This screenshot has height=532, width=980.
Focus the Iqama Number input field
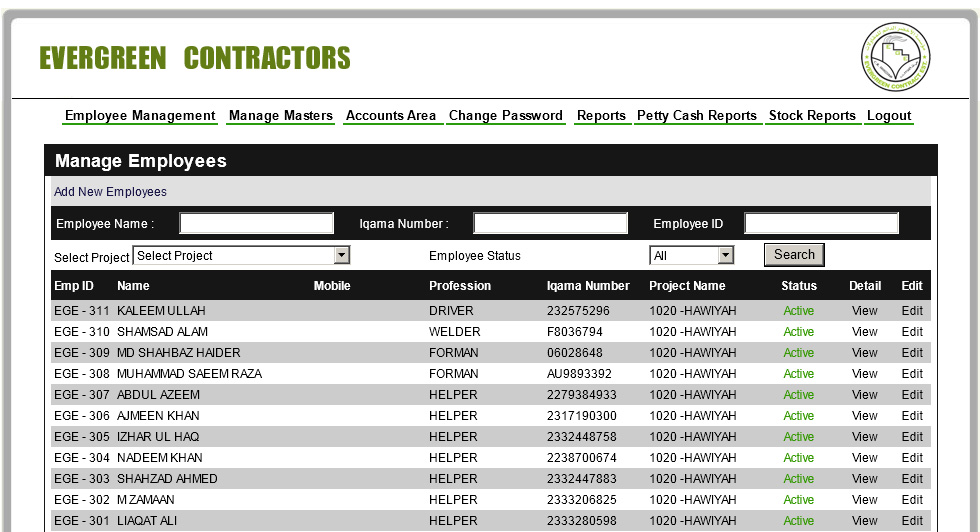[x=550, y=223]
